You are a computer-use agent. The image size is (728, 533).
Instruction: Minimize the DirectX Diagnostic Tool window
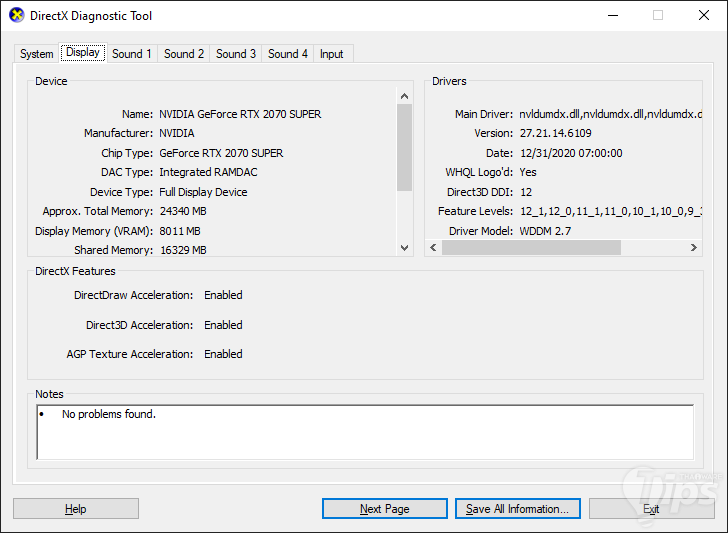tap(613, 15)
